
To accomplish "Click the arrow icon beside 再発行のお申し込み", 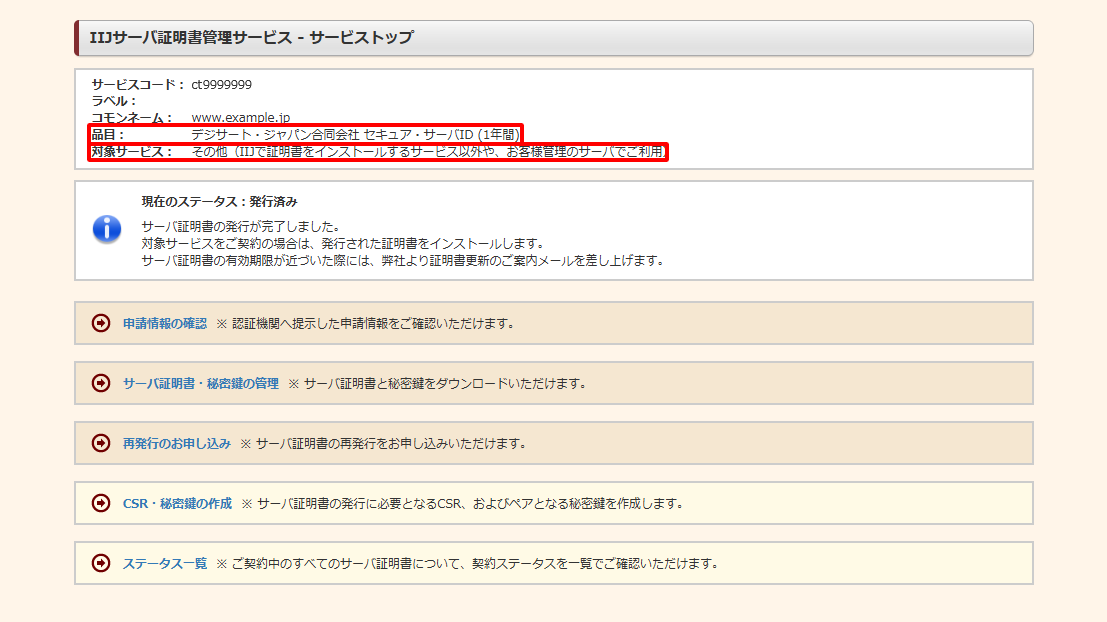I will click(x=101, y=443).
